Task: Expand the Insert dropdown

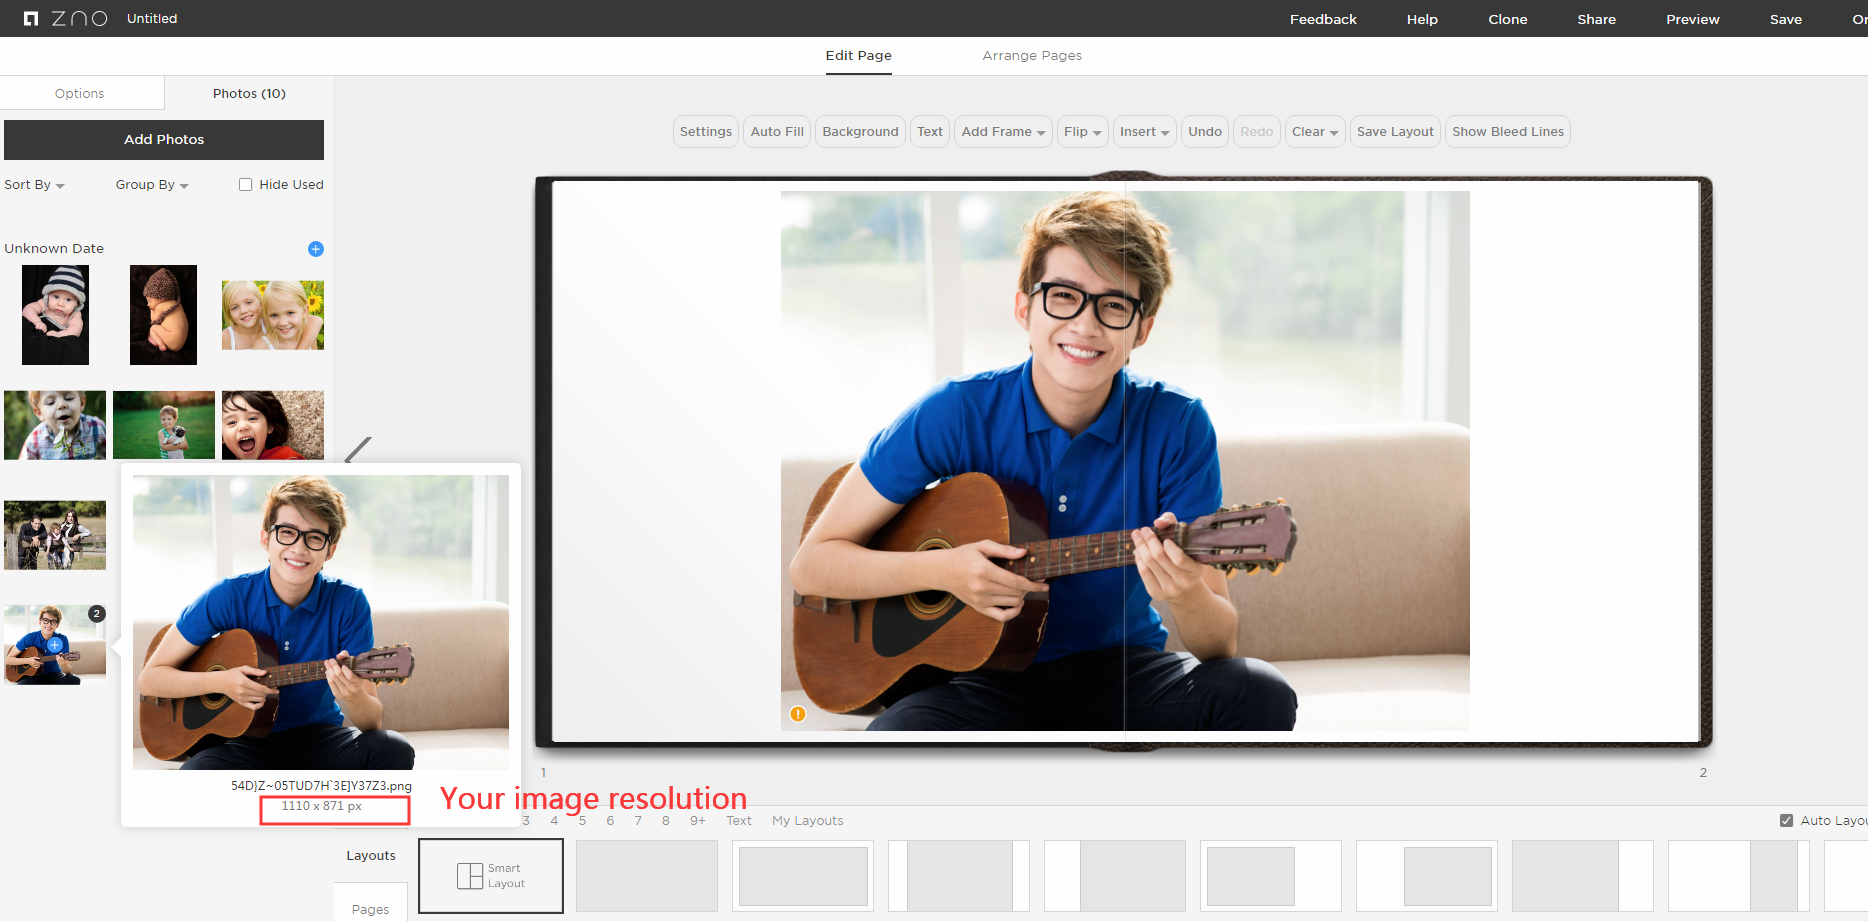Action: [x=1144, y=132]
